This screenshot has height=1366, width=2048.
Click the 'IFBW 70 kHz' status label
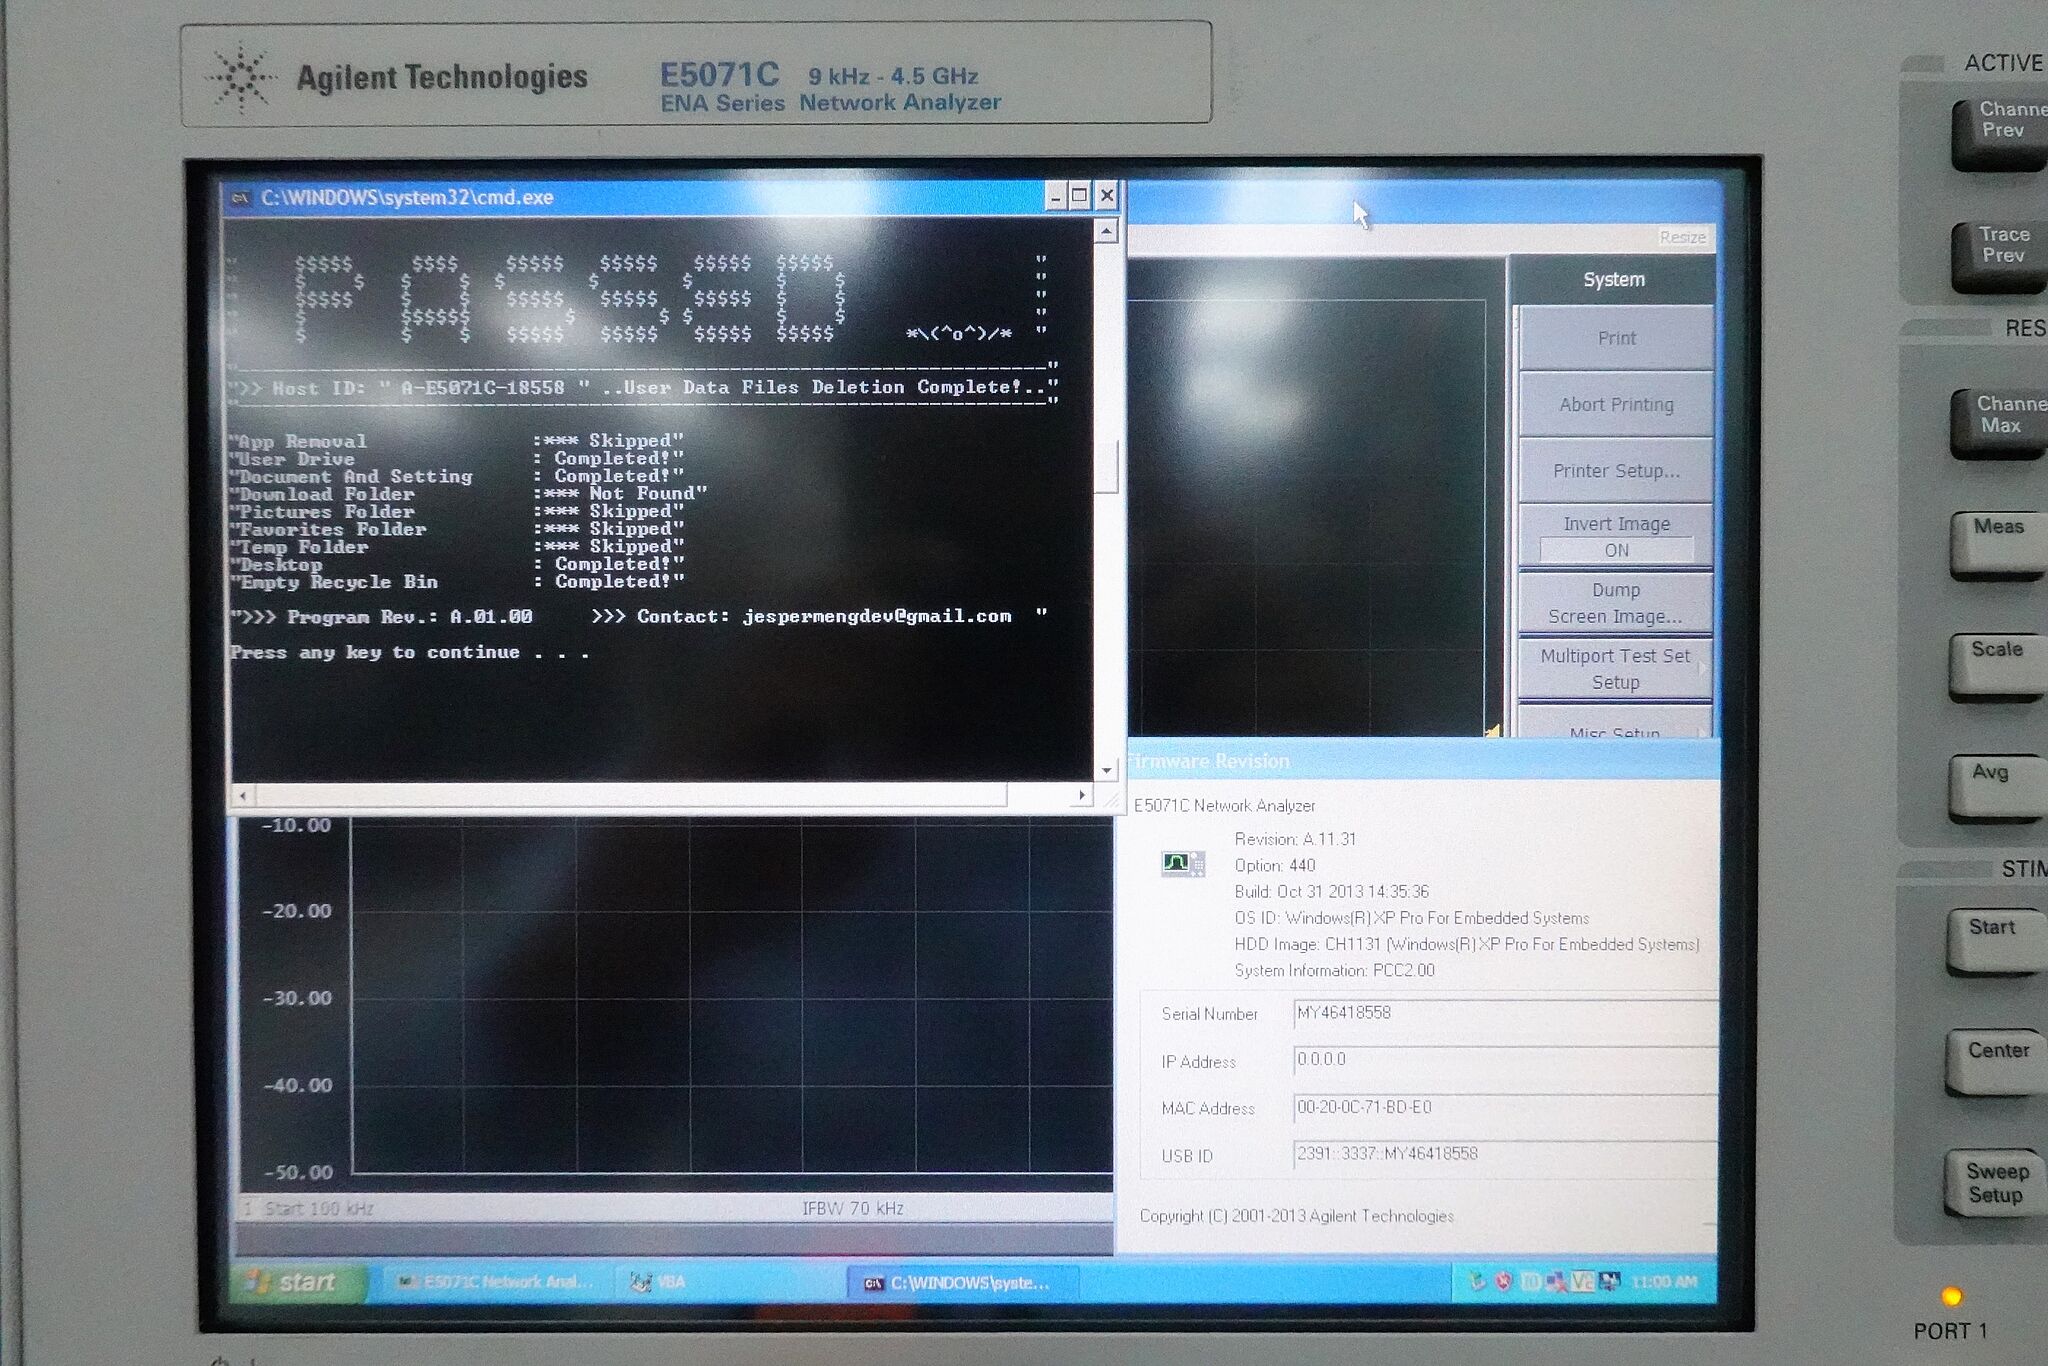point(852,1208)
